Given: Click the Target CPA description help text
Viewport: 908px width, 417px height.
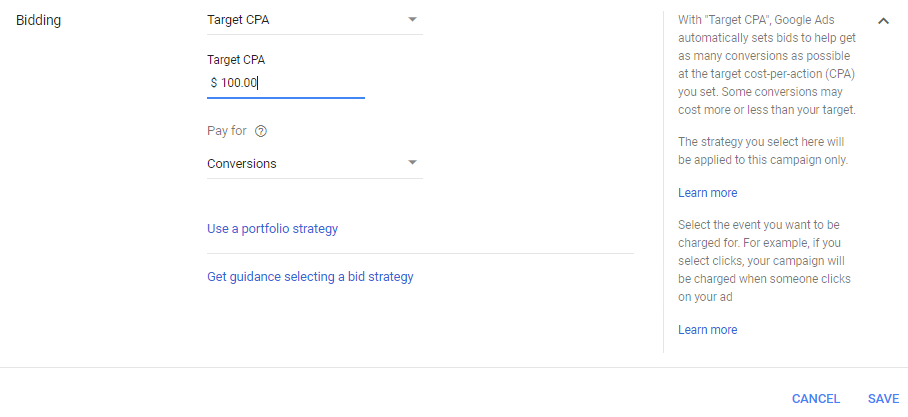Looking at the screenshot, I should pos(767,65).
